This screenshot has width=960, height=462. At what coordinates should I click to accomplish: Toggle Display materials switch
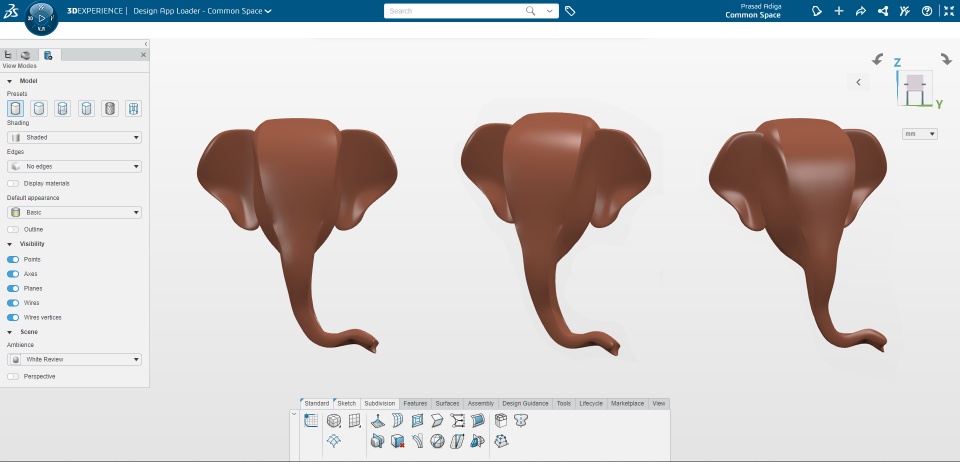click(13, 184)
